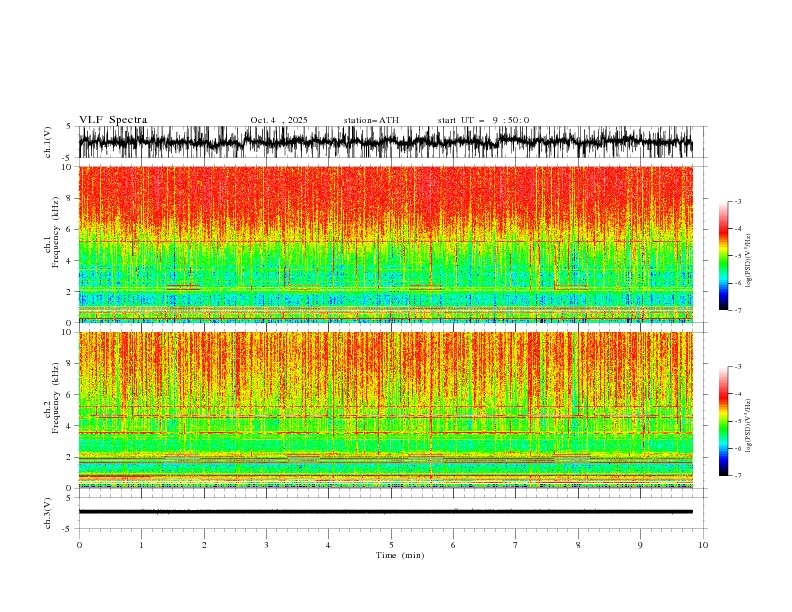
Task: Click the "5" tick on ch.3(V) axis
Action: point(69,498)
